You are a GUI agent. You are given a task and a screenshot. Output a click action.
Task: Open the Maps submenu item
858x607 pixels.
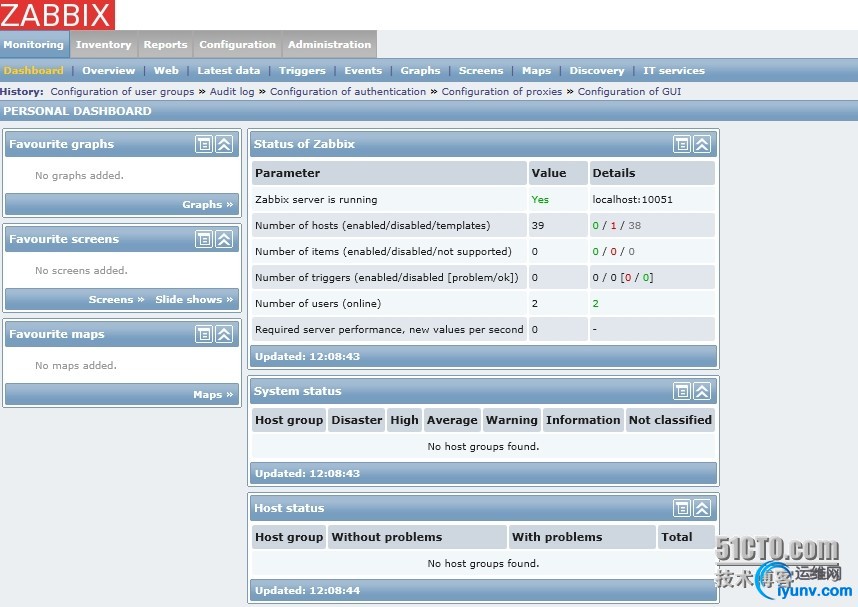[536, 71]
